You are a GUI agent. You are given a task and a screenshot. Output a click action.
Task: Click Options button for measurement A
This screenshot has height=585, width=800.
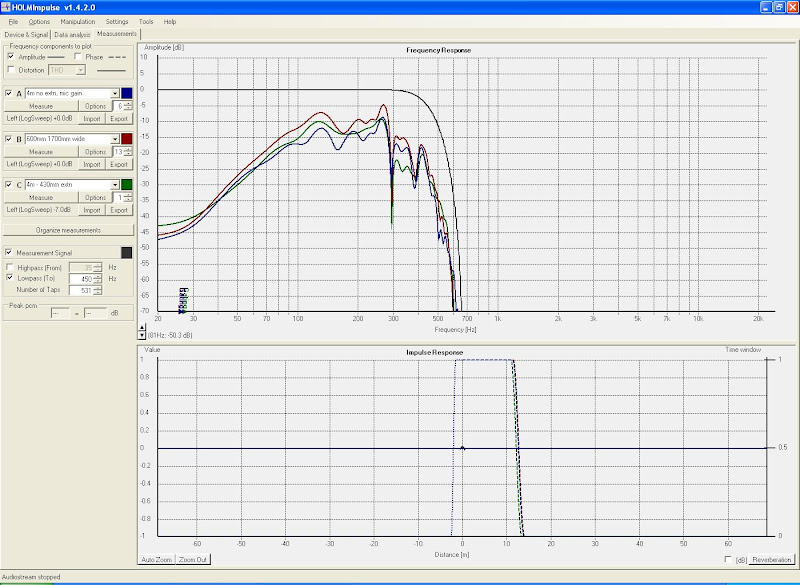[x=95, y=106]
